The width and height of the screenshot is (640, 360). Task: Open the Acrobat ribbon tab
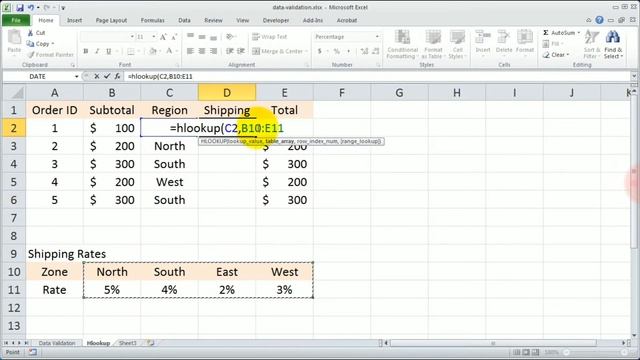(347, 20)
